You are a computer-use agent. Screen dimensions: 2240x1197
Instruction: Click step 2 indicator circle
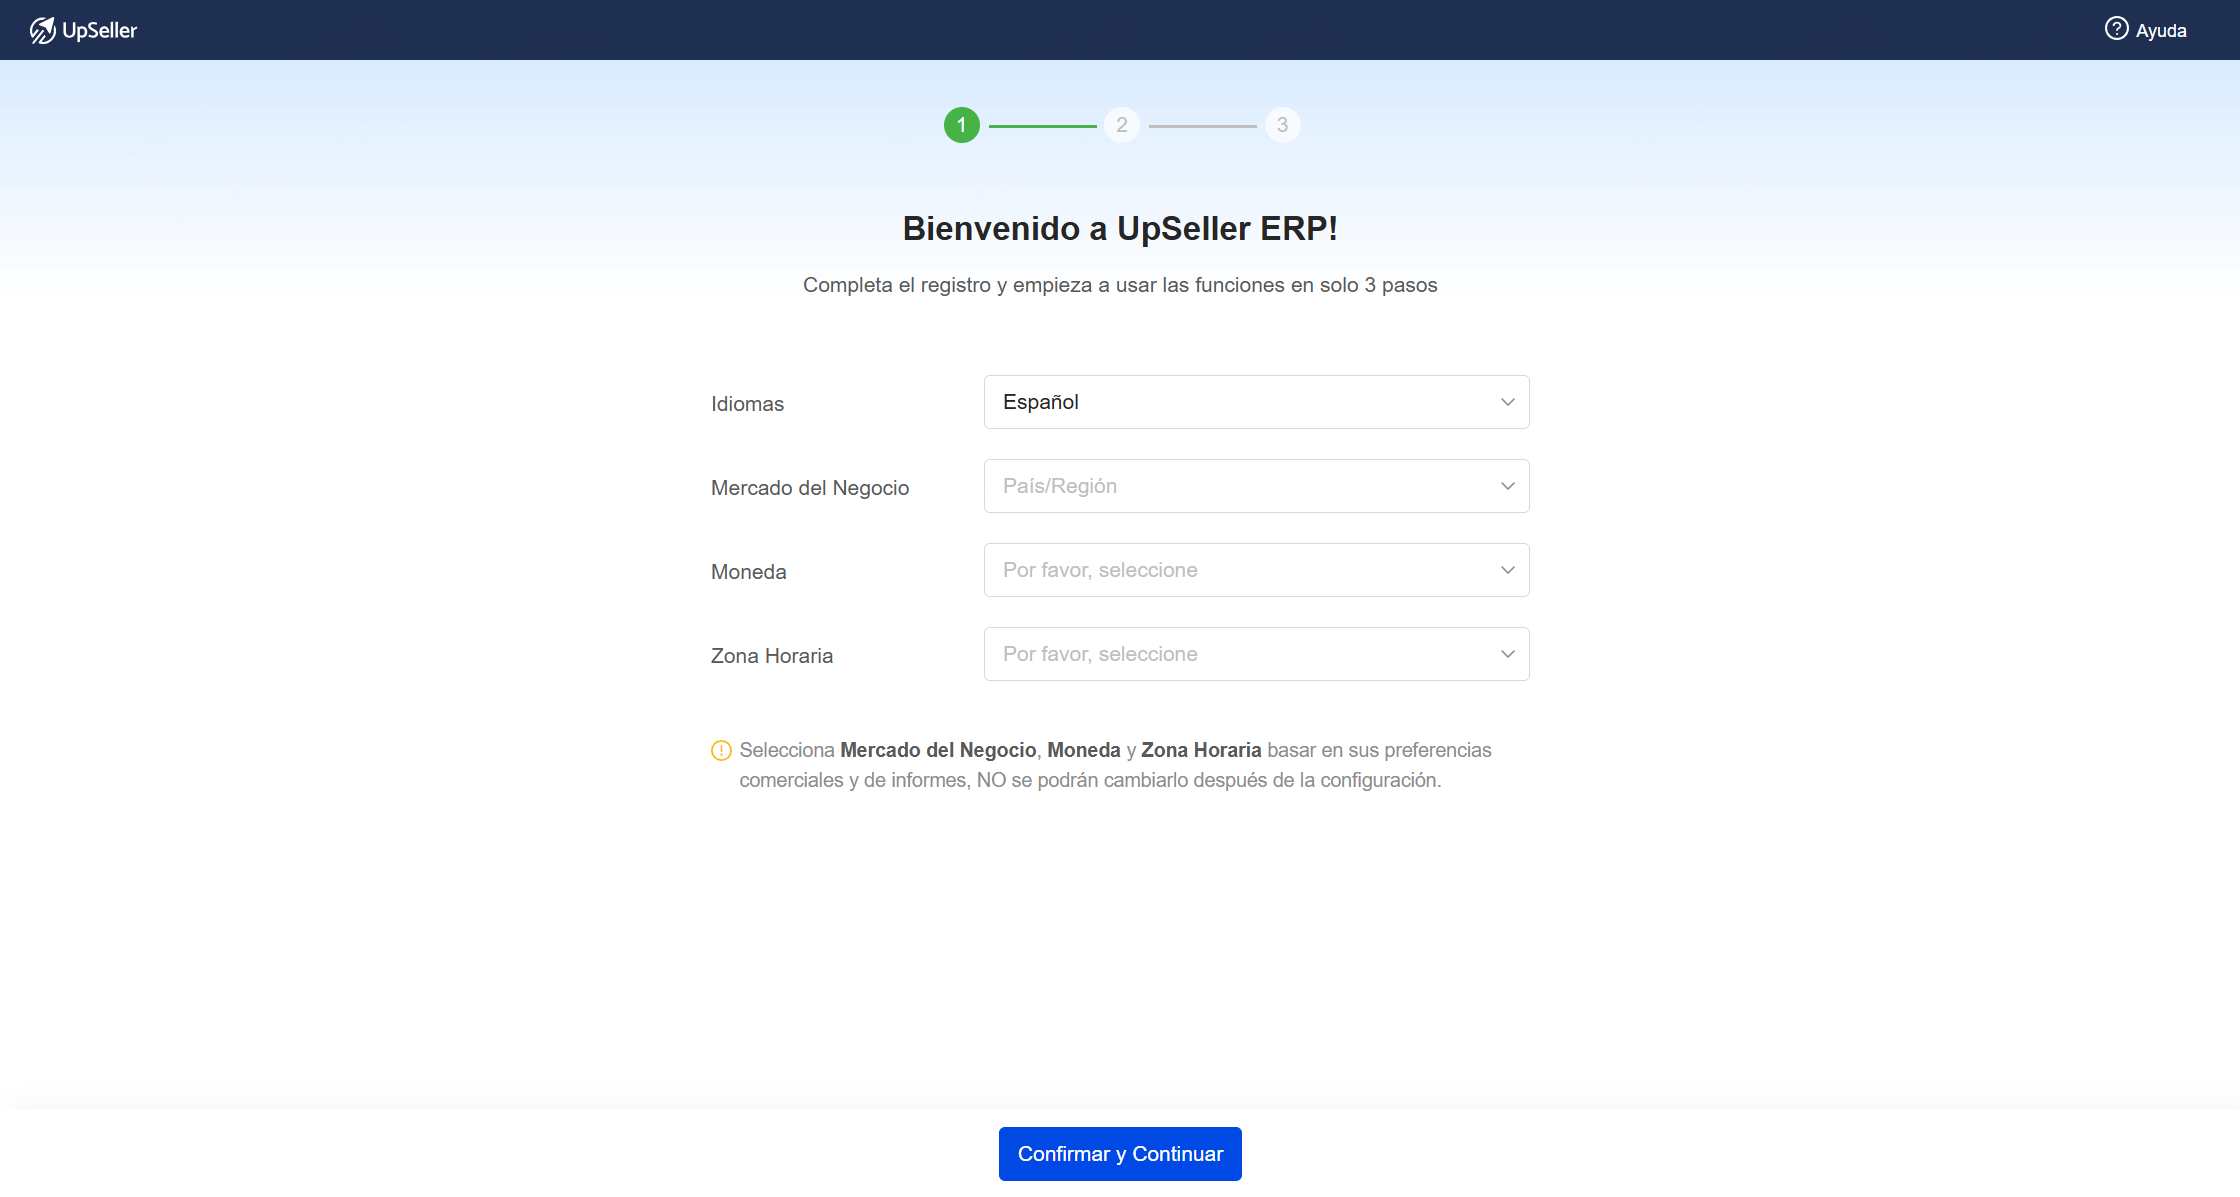pos(1121,124)
